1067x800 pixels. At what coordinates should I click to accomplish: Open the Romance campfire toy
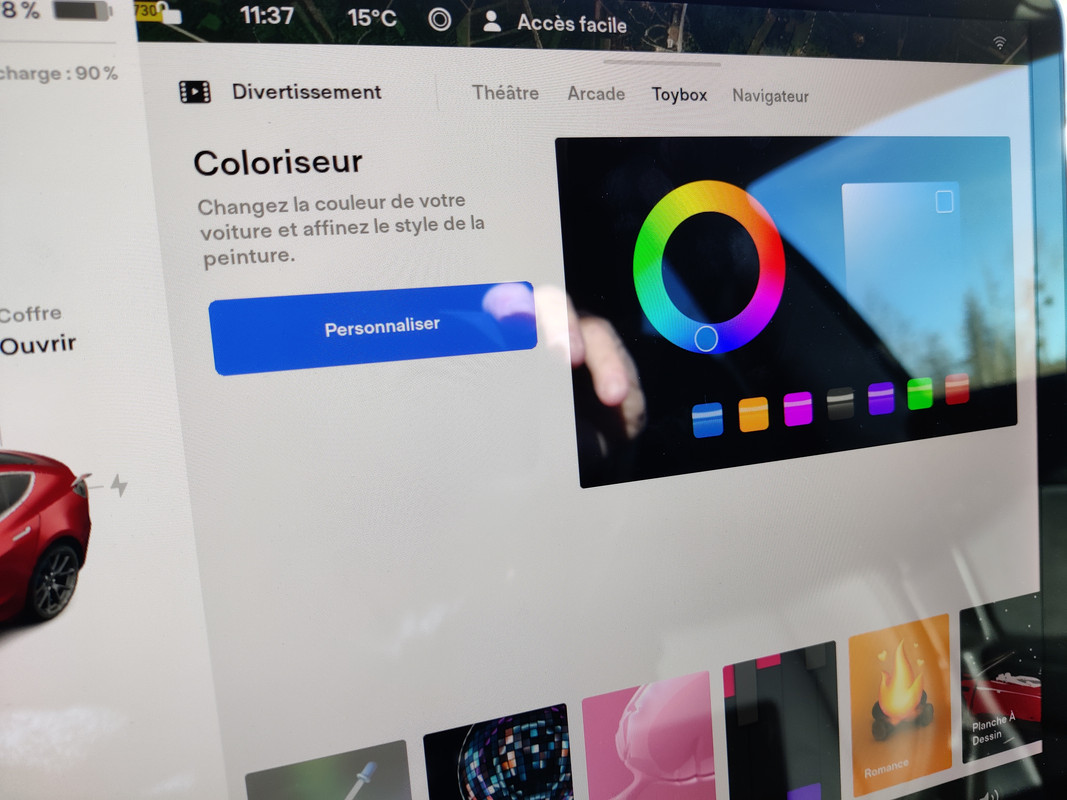[900, 703]
